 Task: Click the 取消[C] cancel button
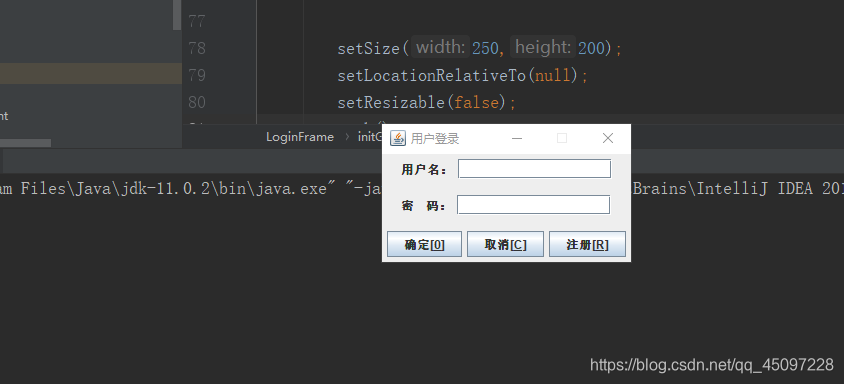pos(505,245)
